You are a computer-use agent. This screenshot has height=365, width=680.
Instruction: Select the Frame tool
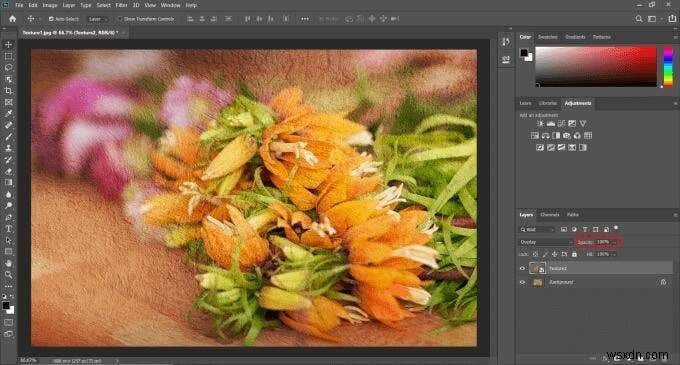coord(8,102)
